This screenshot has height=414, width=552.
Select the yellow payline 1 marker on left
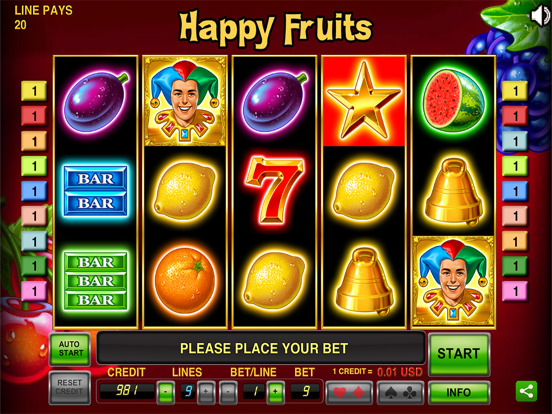34,91
